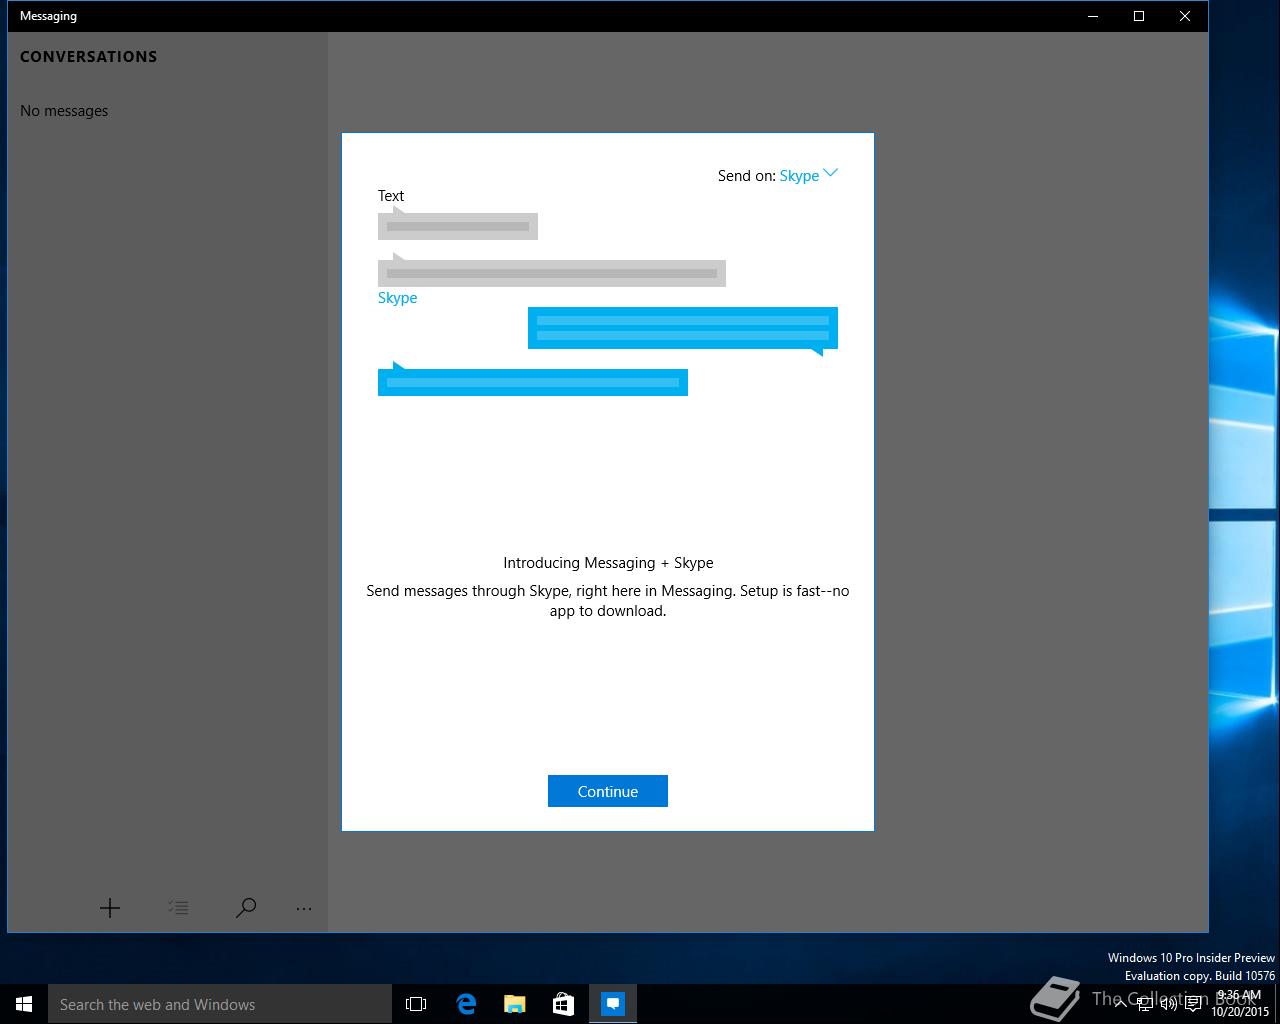This screenshot has width=1280, height=1024.
Task: Search conversations with the magnifier icon
Action: click(x=246, y=908)
